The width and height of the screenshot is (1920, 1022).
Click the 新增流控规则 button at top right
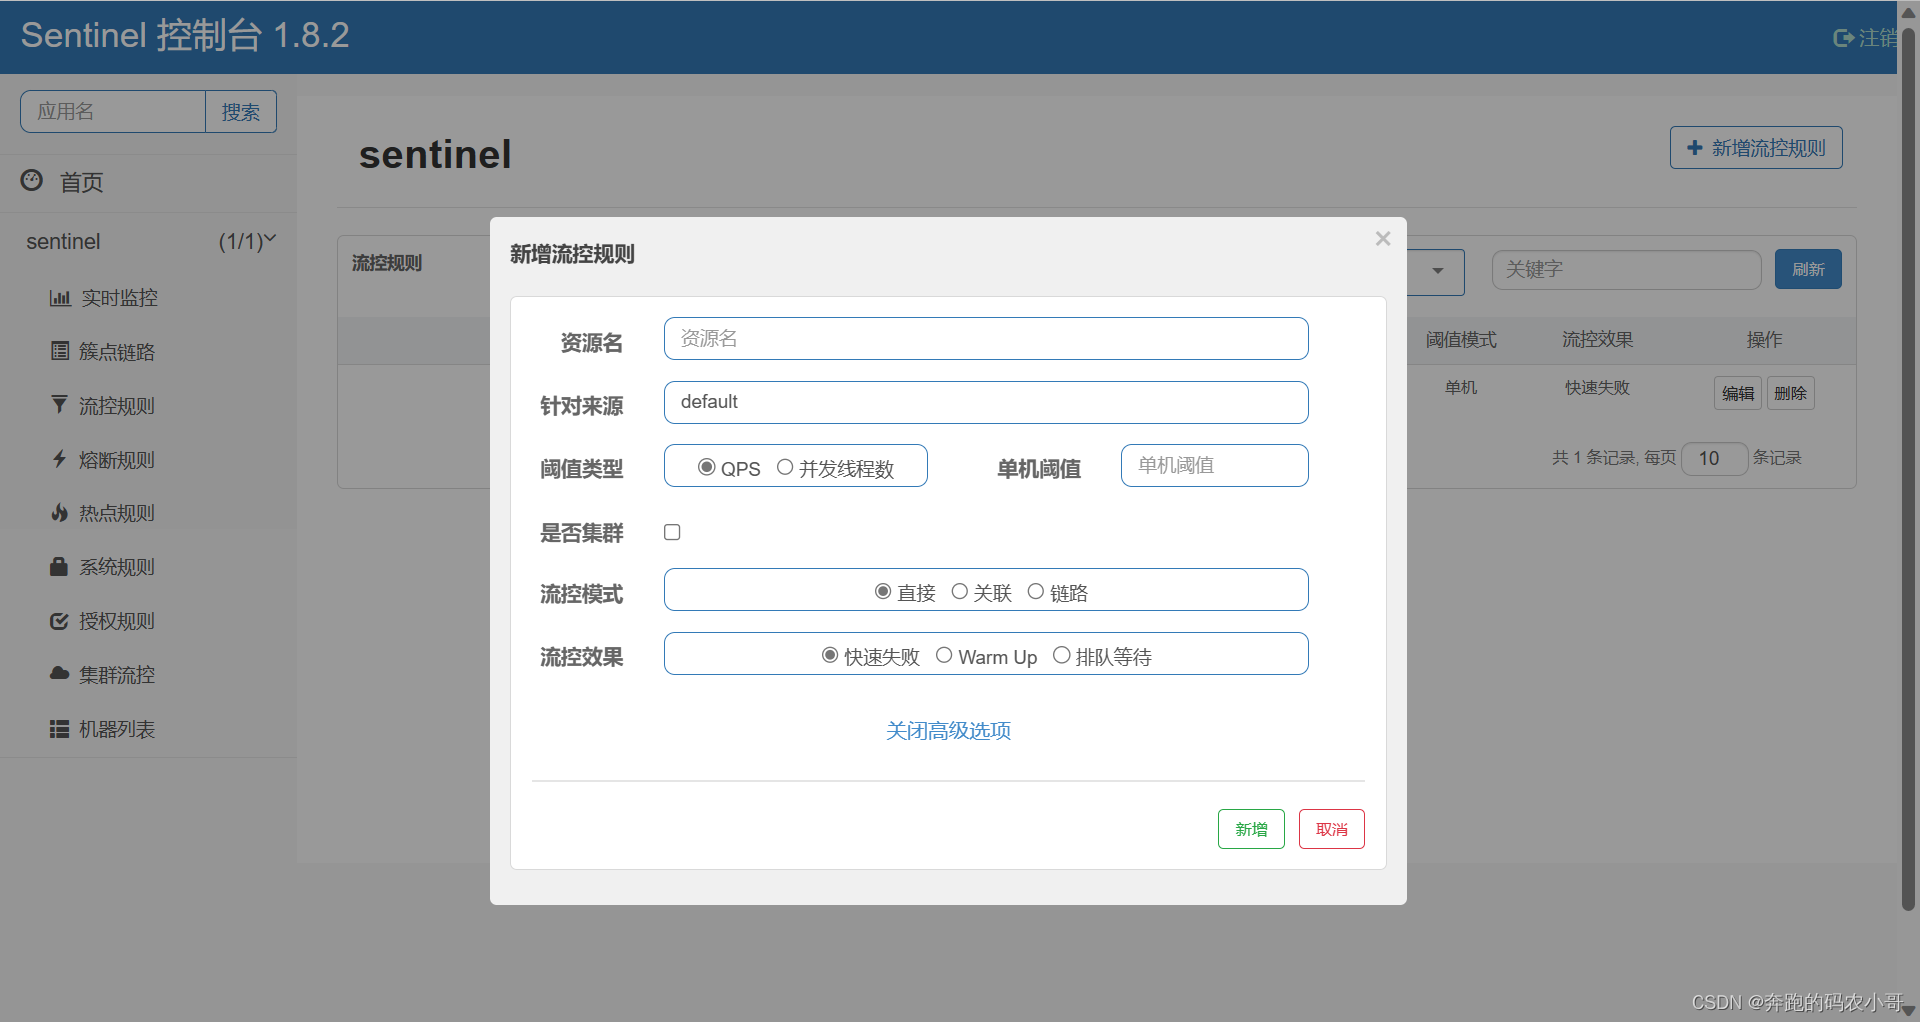1756,148
